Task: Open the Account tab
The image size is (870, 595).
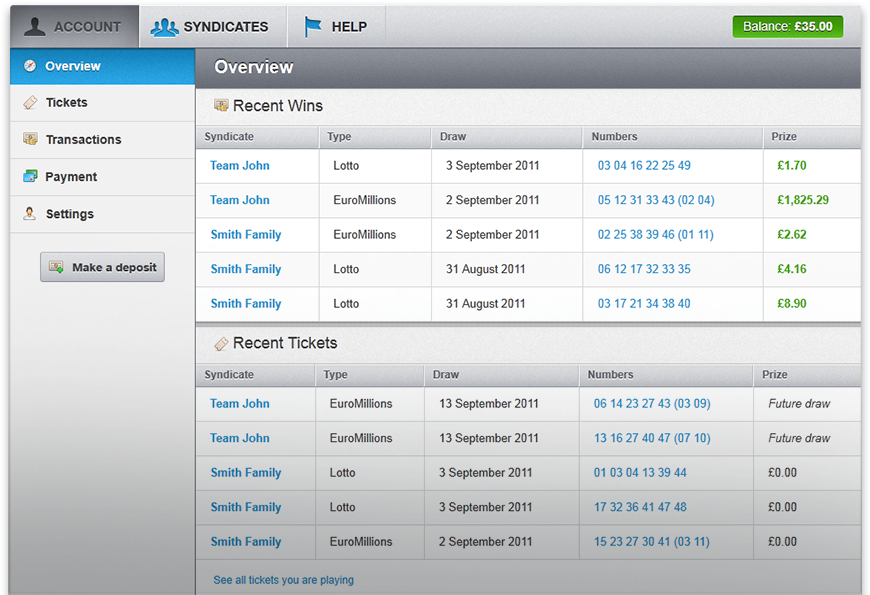Action: pos(74,27)
